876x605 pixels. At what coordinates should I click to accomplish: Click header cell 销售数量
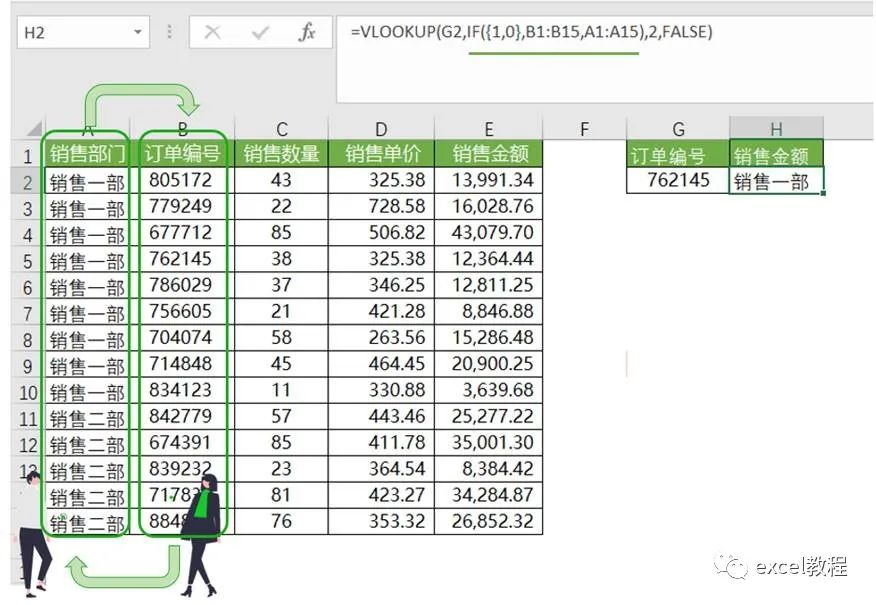point(282,154)
